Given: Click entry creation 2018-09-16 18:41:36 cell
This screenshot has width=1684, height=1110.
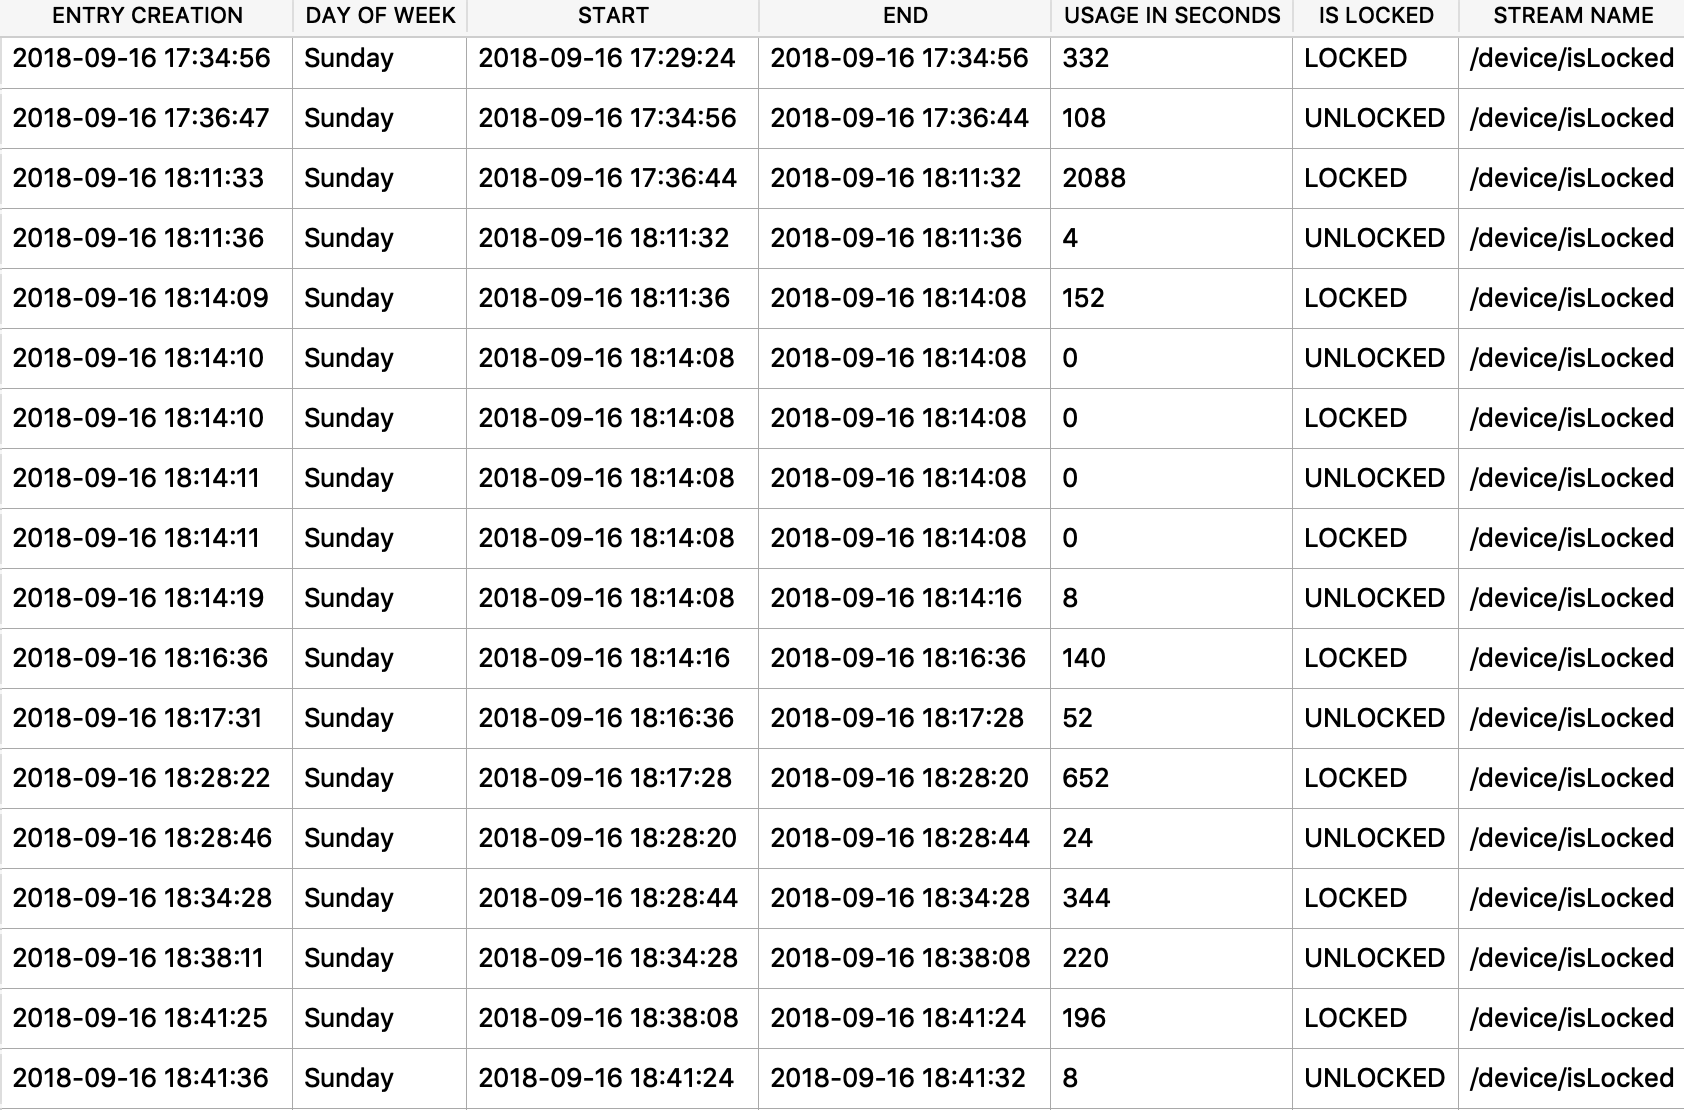Looking at the screenshot, I should (147, 1078).
